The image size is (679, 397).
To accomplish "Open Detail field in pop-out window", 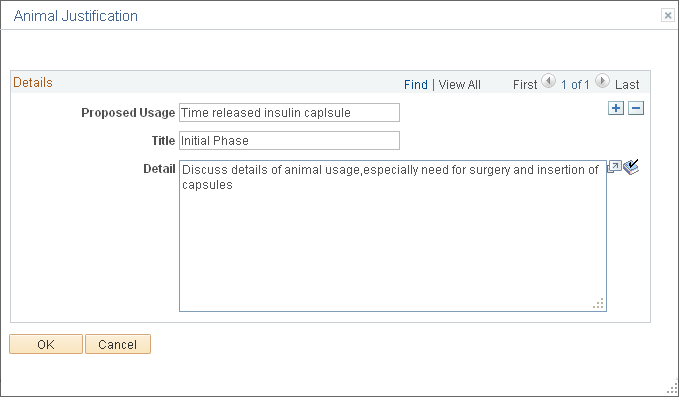I will tap(614, 167).
